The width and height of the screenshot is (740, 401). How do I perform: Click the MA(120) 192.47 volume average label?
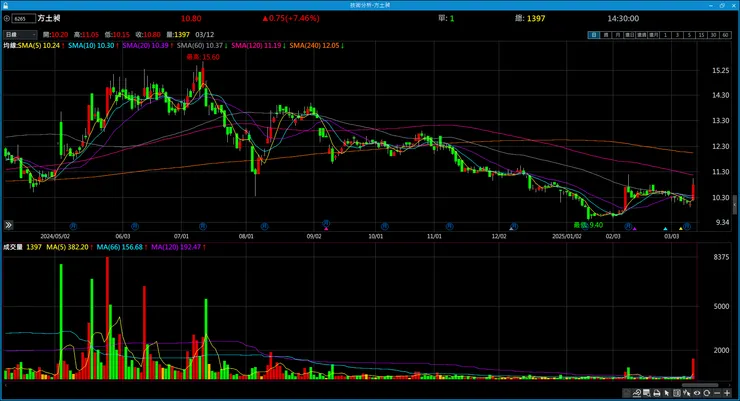point(176,247)
